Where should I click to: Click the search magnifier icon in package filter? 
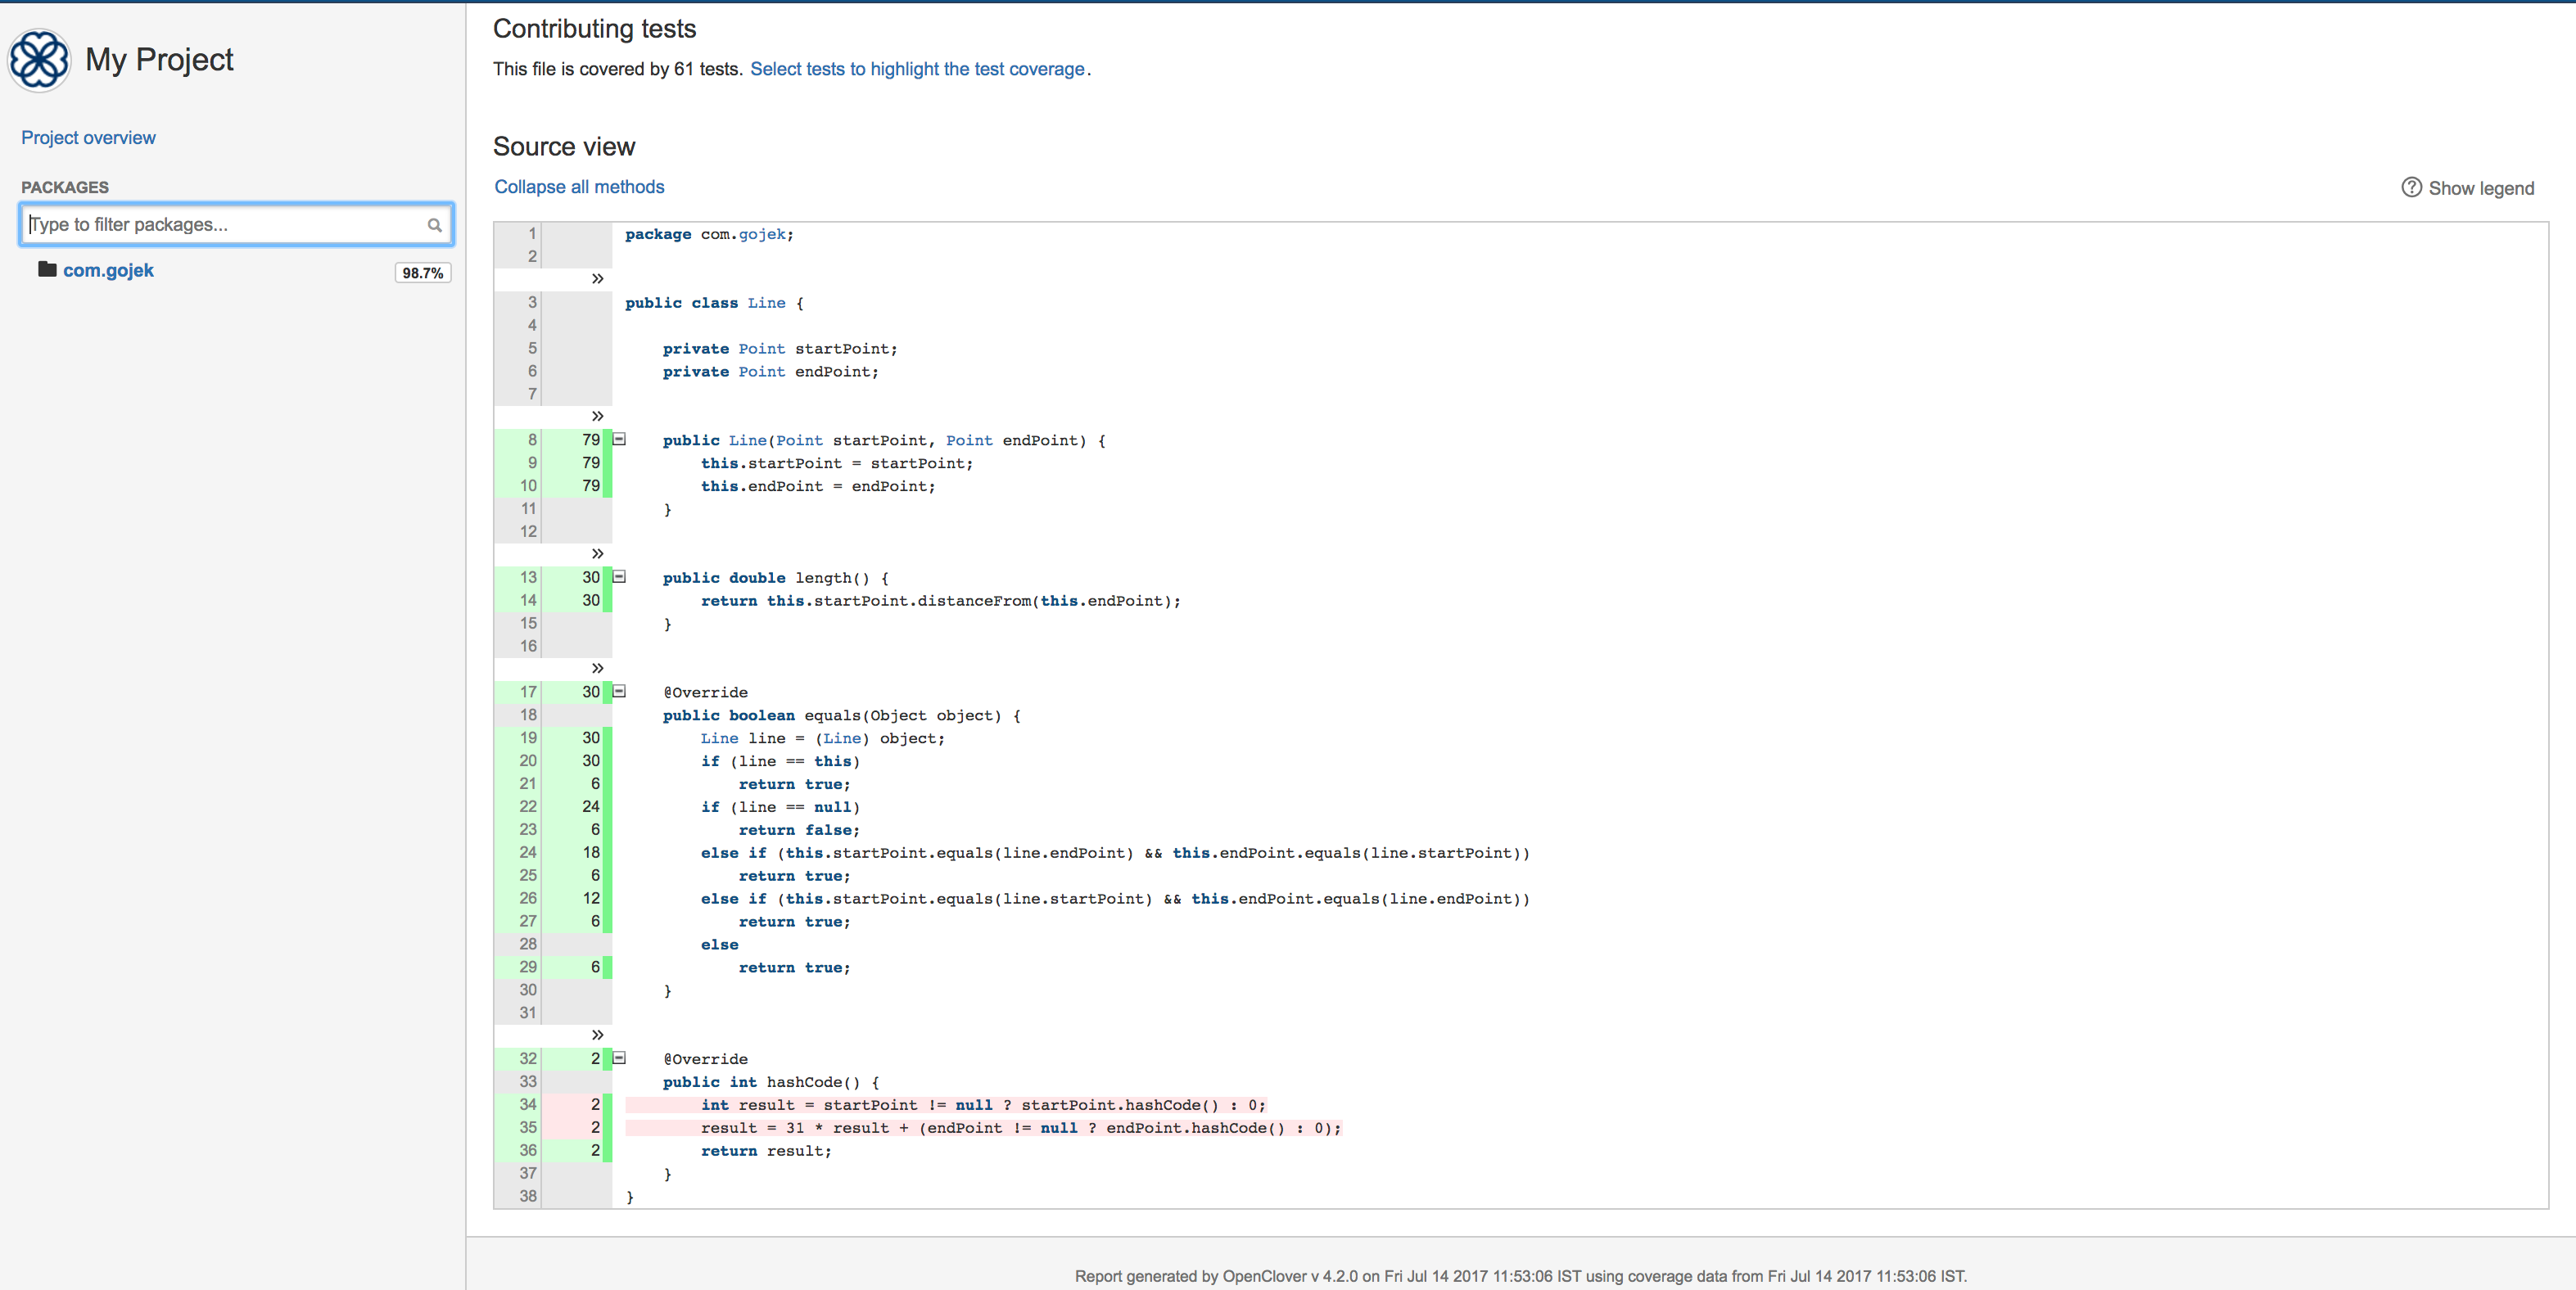coord(434,225)
